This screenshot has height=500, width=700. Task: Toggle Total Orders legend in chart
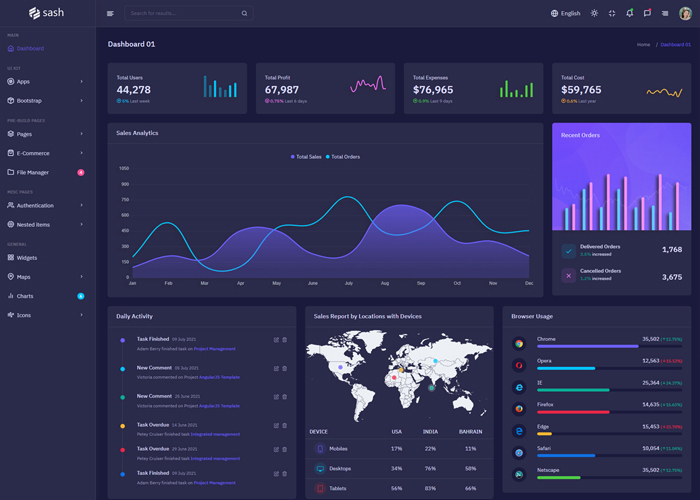(343, 157)
